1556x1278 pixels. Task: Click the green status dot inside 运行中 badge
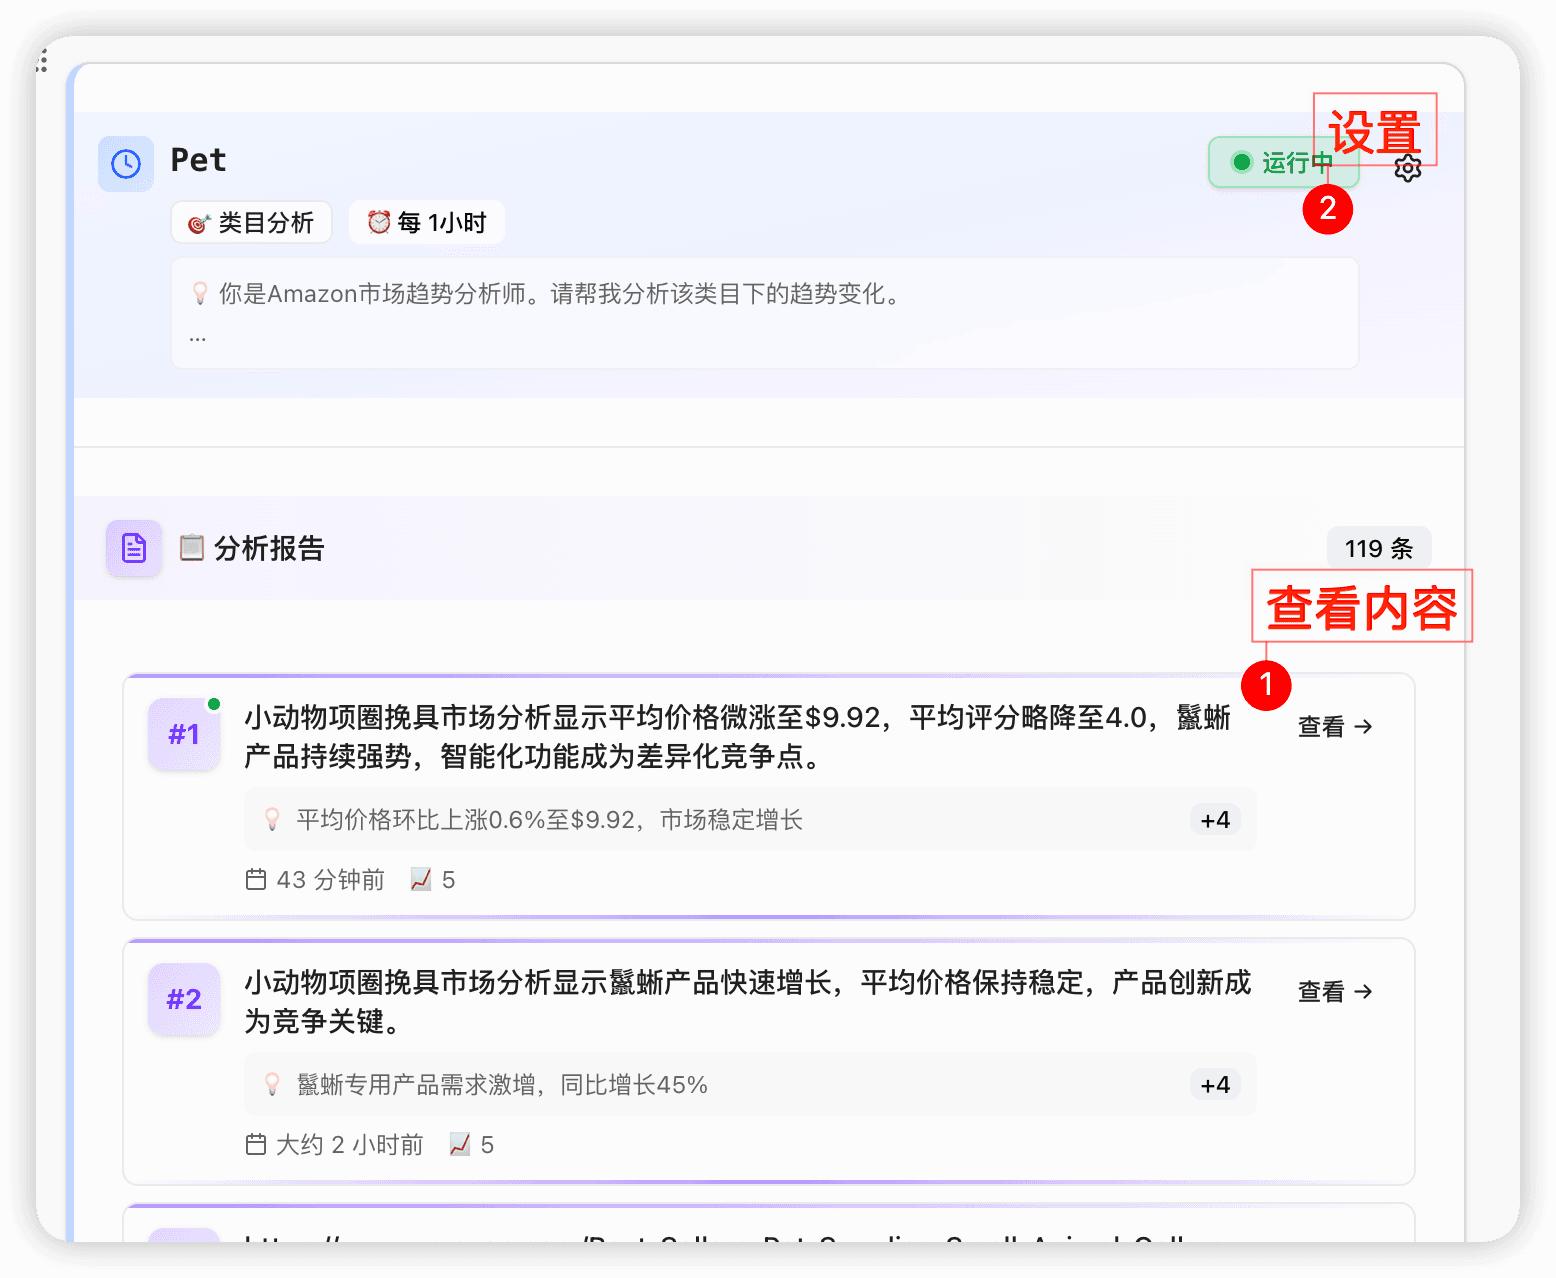coord(1241,161)
